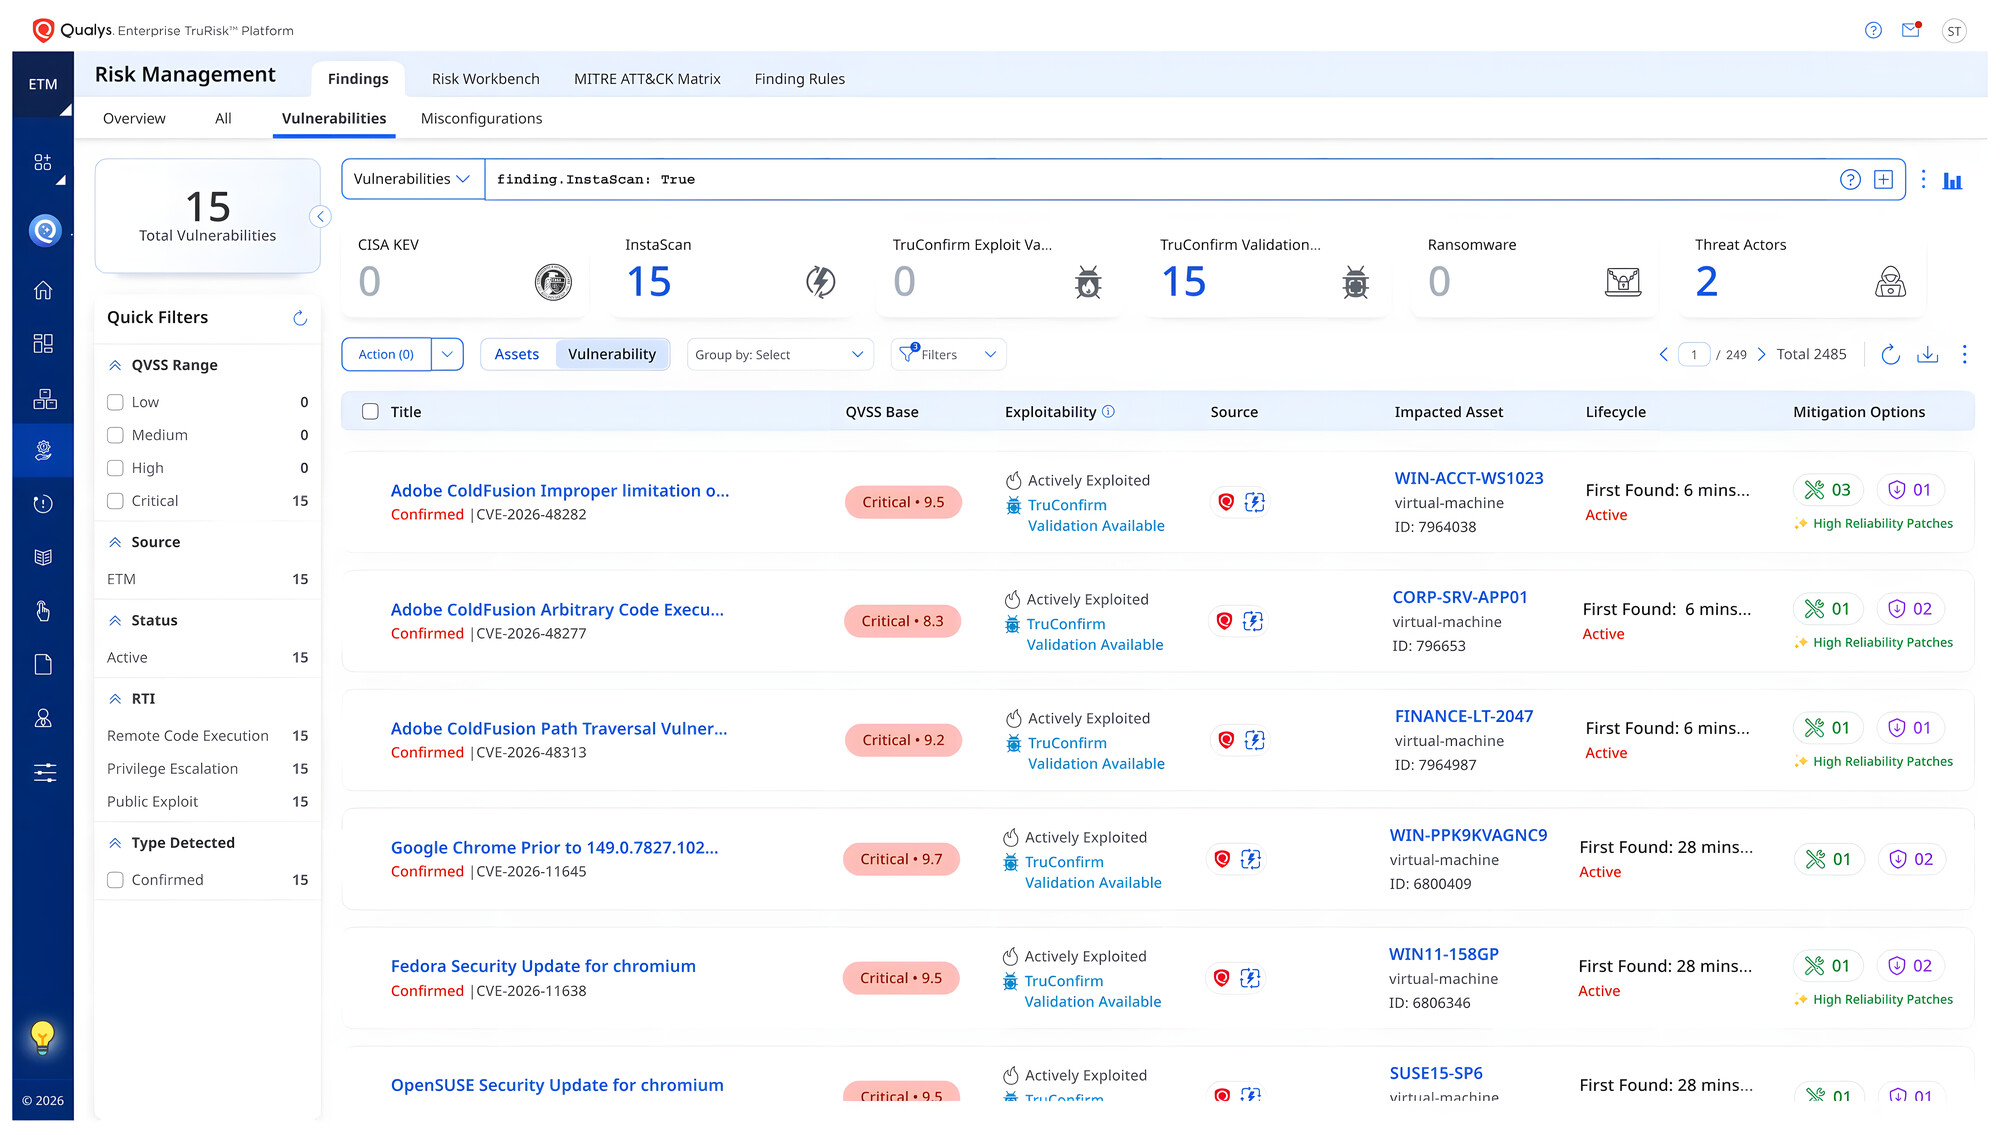Image resolution: width=2000 pixels, height=1135 pixels.
Task: Collapse the Status filter section
Action: (x=115, y=621)
